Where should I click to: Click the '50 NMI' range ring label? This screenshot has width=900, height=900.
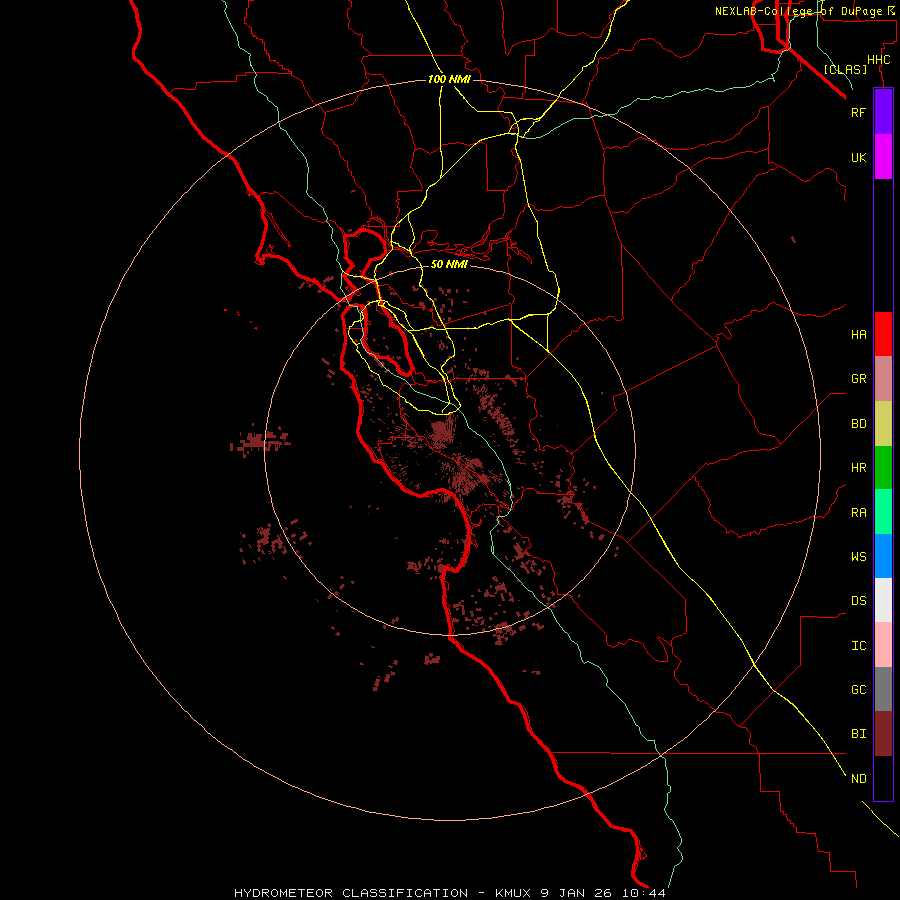pyautogui.click(x=449, y=264)
